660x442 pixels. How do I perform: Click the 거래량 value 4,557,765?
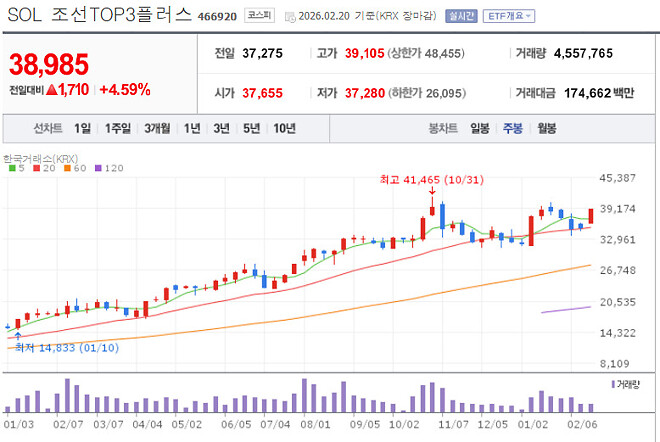(583, 53)
